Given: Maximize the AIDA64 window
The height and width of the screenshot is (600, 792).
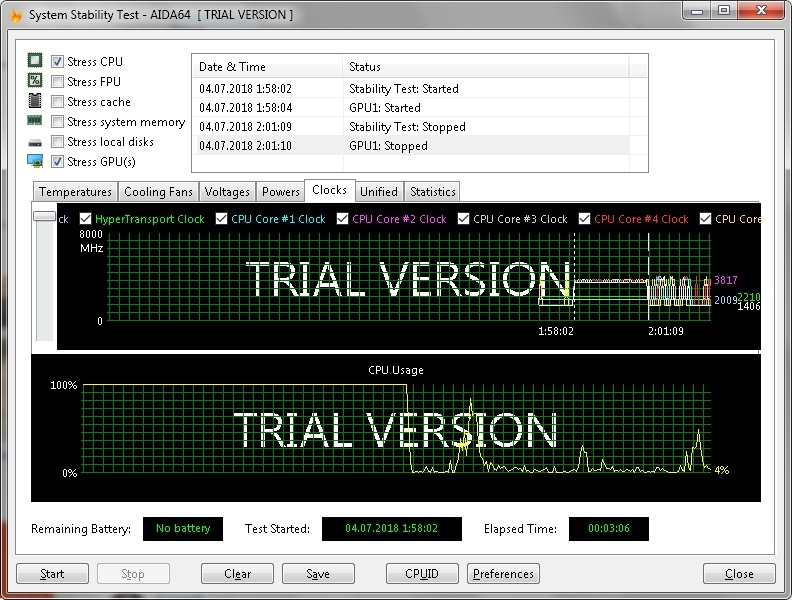Looking at the screenshot, I should click(724, 11).
